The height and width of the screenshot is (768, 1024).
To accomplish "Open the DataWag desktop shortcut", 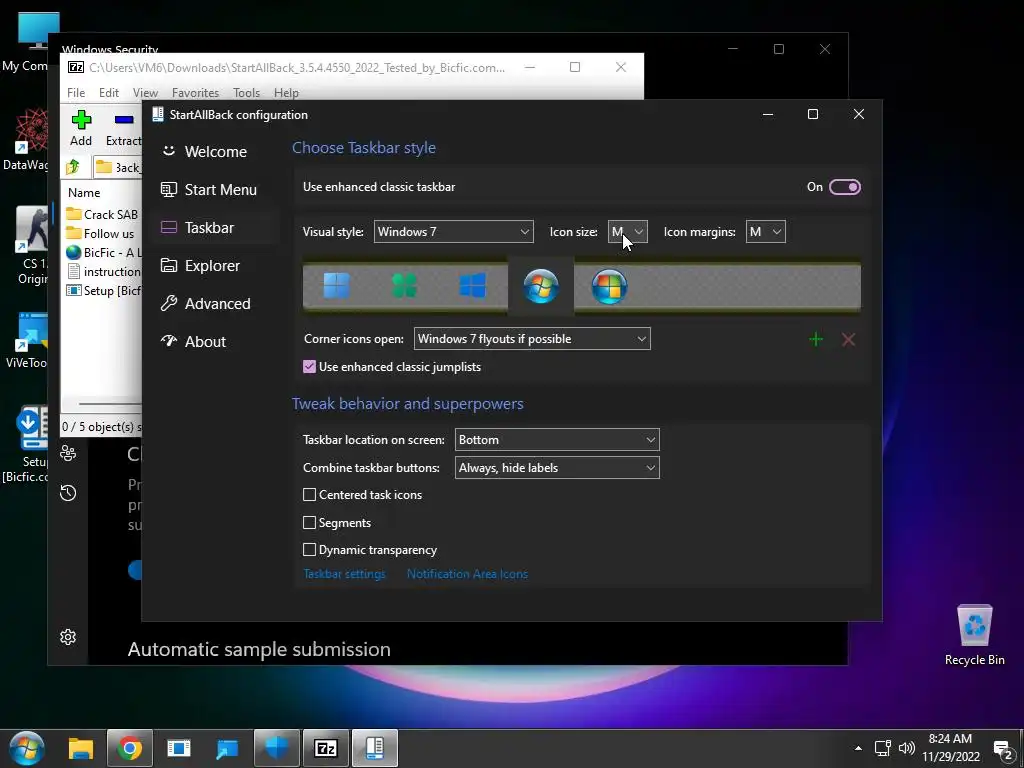I will pos(26,140).
